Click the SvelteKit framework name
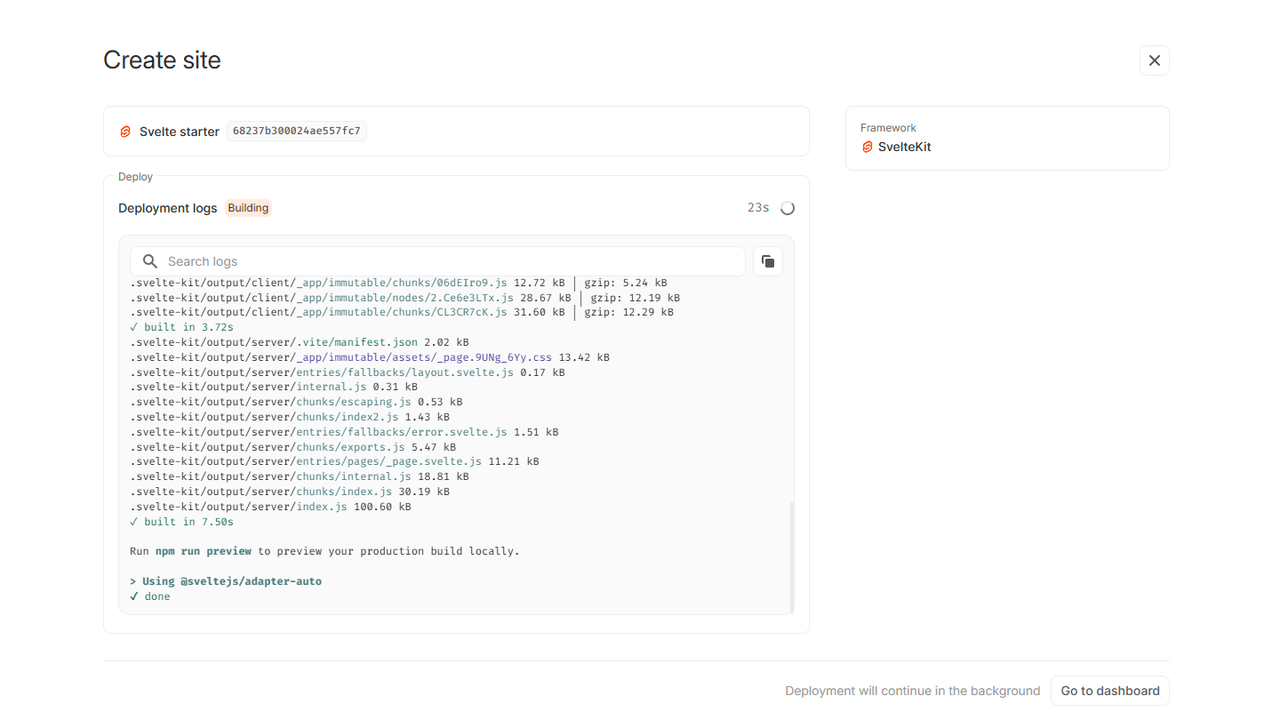 (904, 147)
